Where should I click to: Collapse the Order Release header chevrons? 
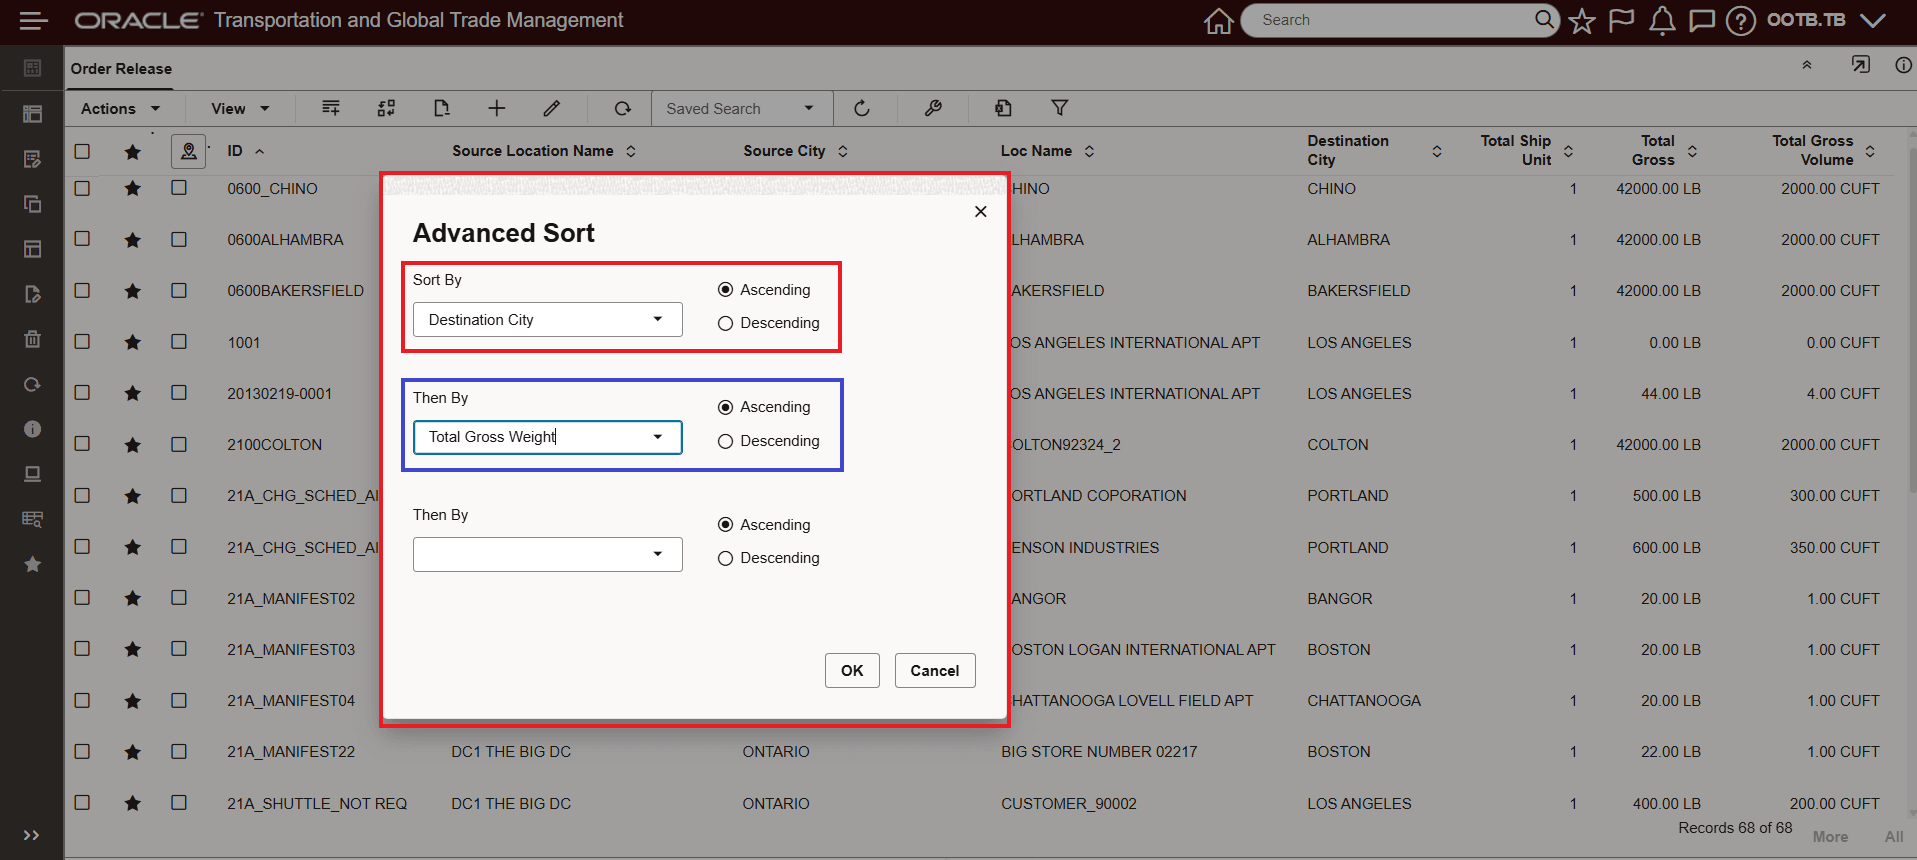pos(1807,65)
